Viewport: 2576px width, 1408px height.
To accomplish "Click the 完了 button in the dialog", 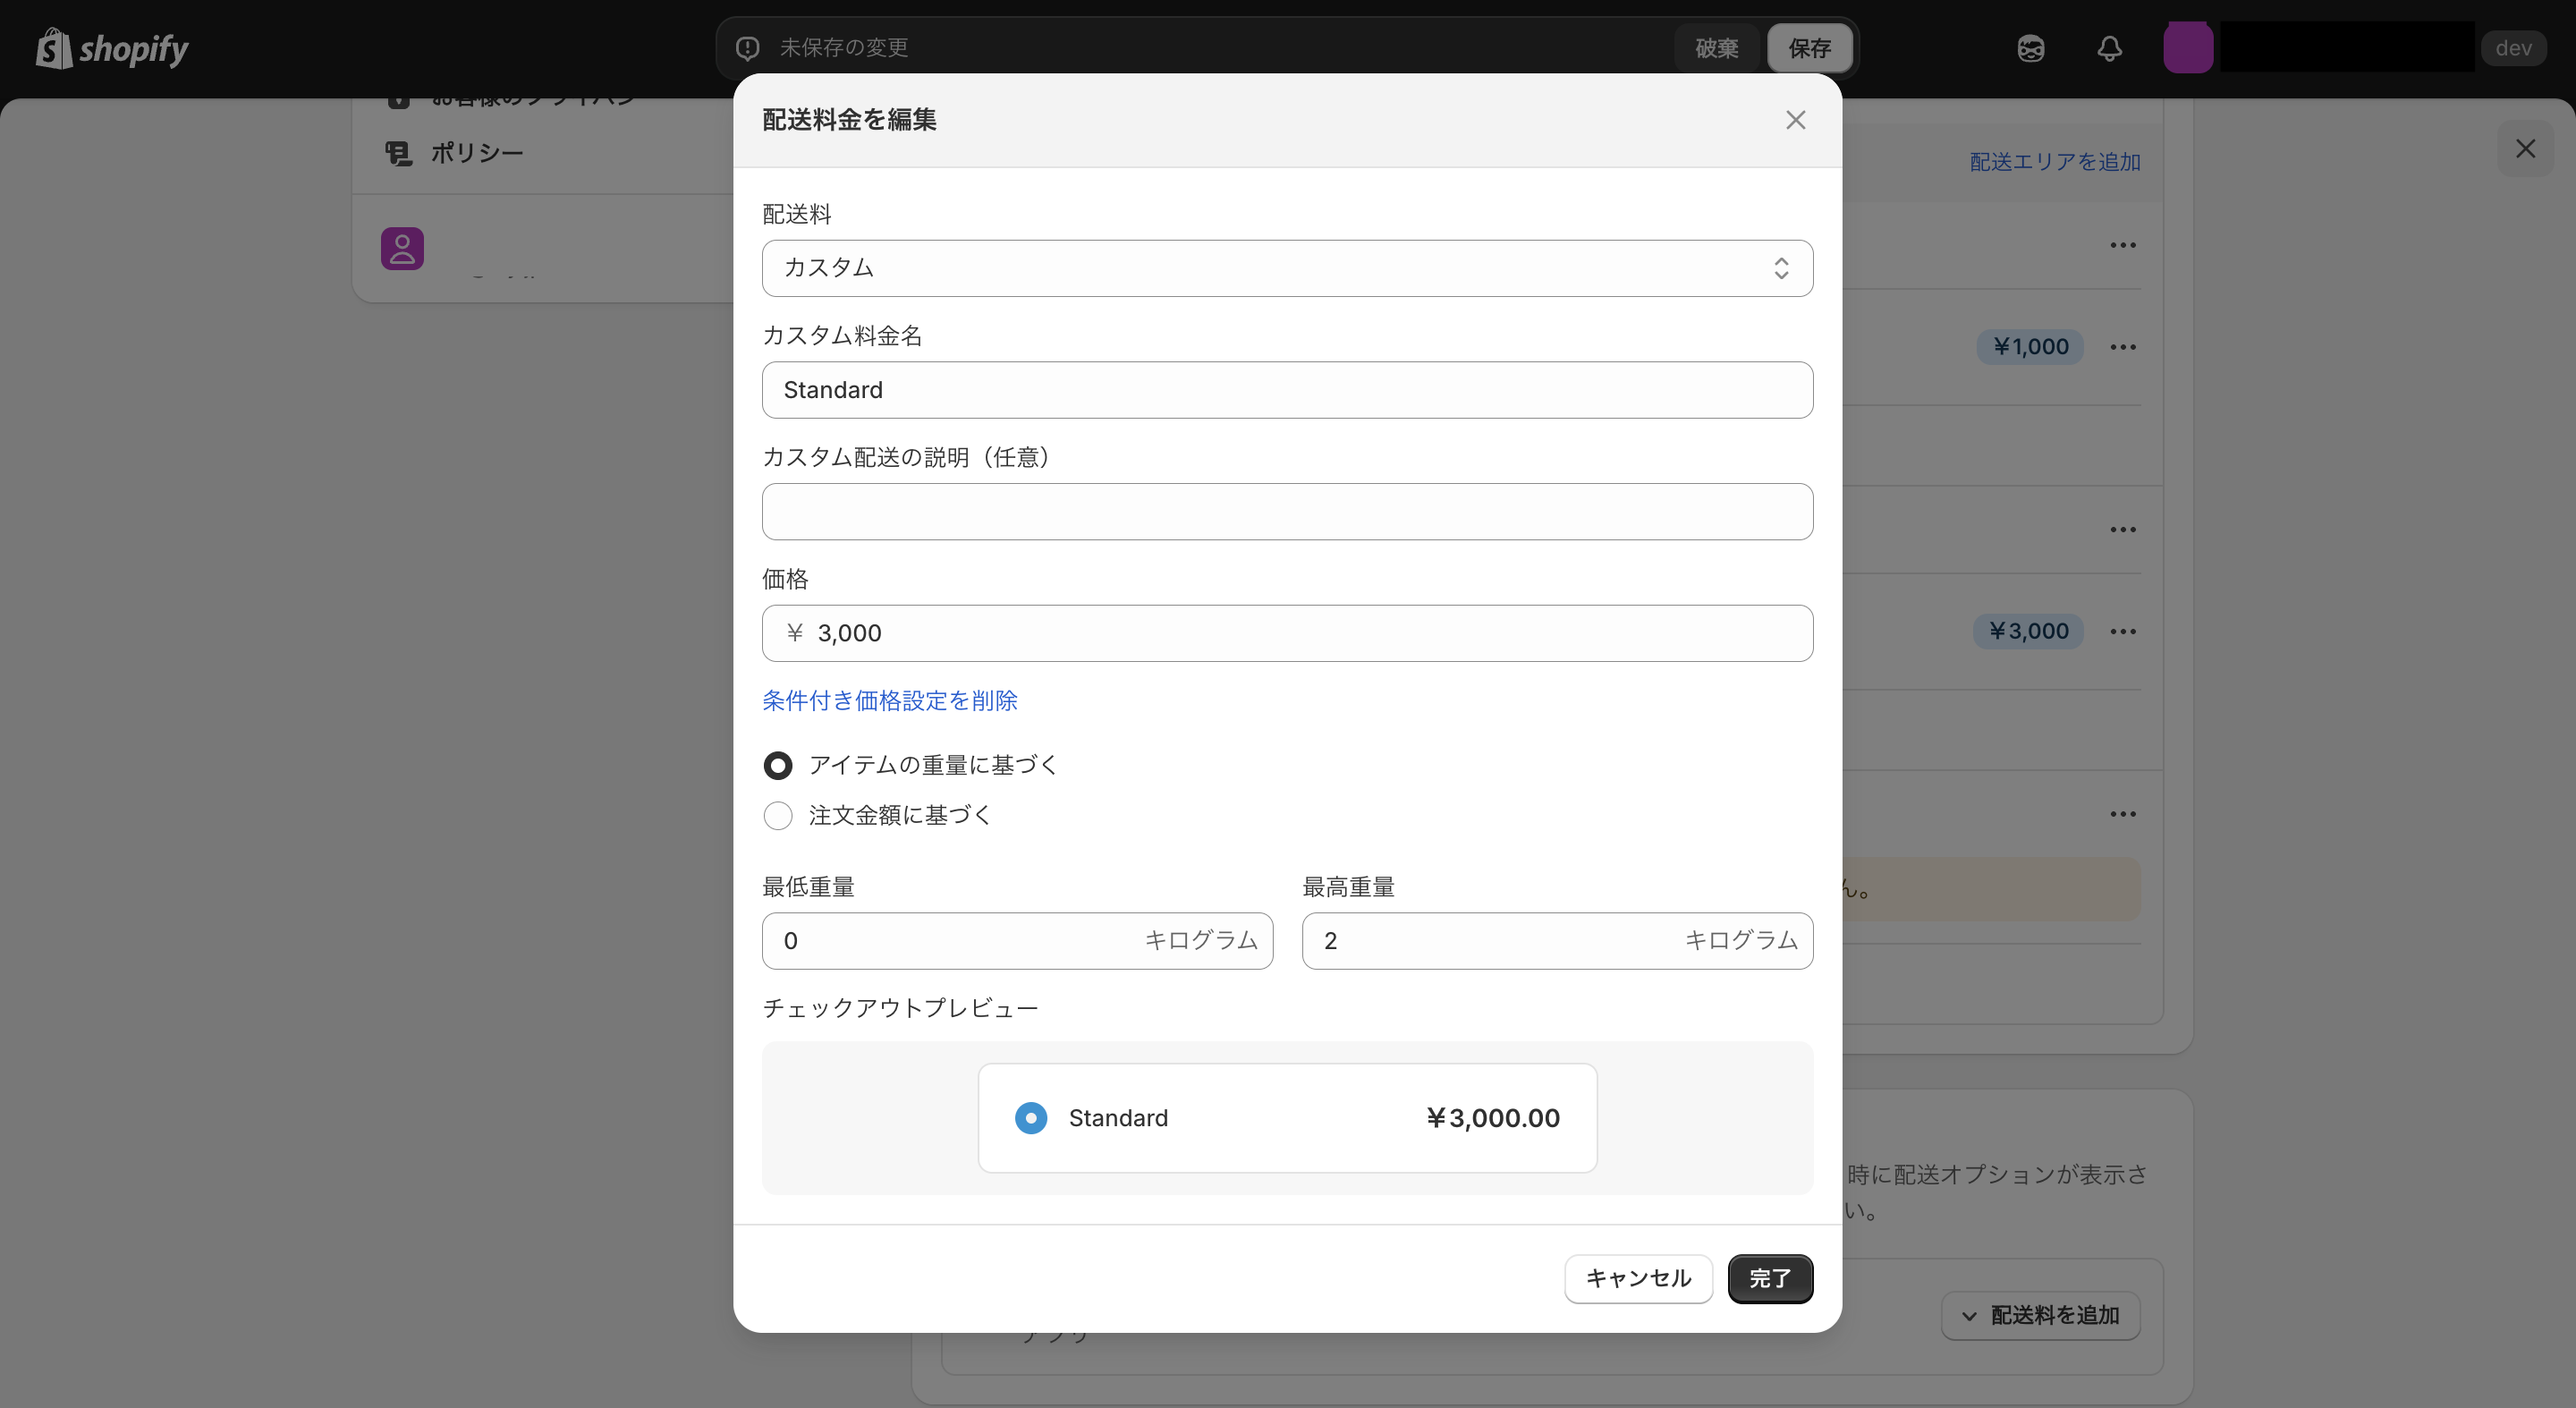I will [x=1770, y=1279].
